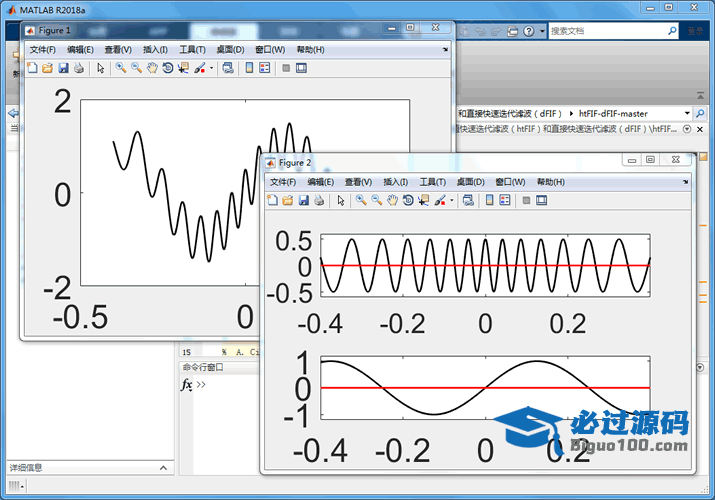Open 文件(F) menu in Figure 2
This screenshot has height=500, width=715.
coord(283,182)
